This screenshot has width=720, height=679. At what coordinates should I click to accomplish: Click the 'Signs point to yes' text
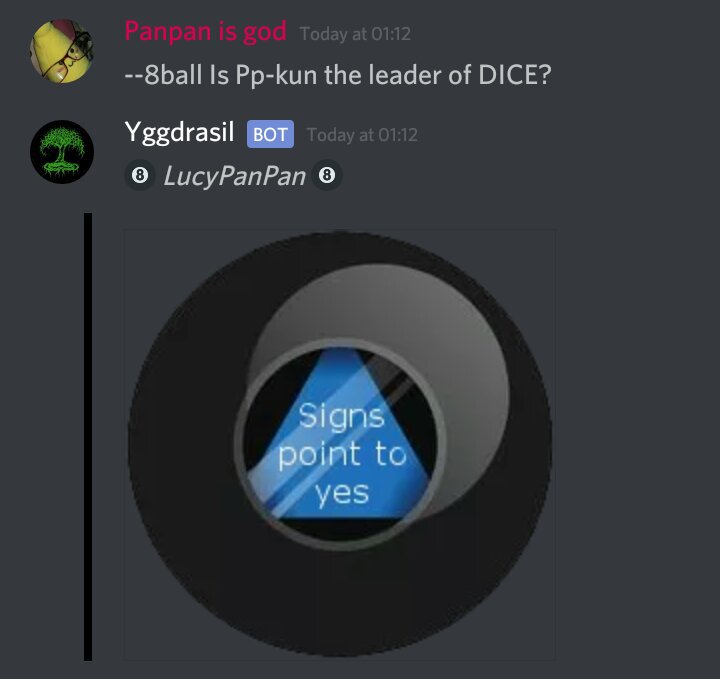(342, 455)
